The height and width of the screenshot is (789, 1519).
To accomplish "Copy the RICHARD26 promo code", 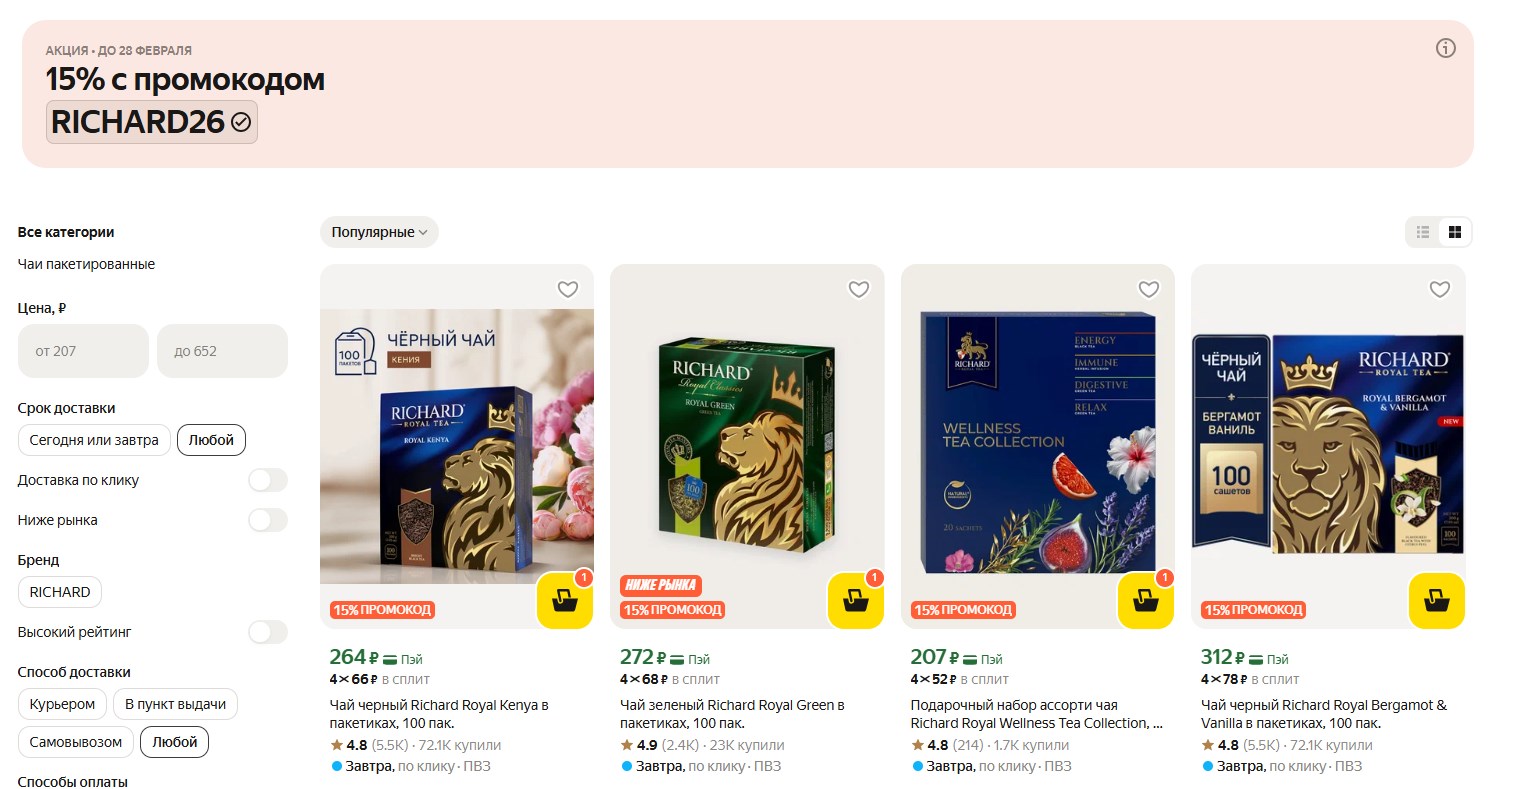I will click(x=152, y=122).
